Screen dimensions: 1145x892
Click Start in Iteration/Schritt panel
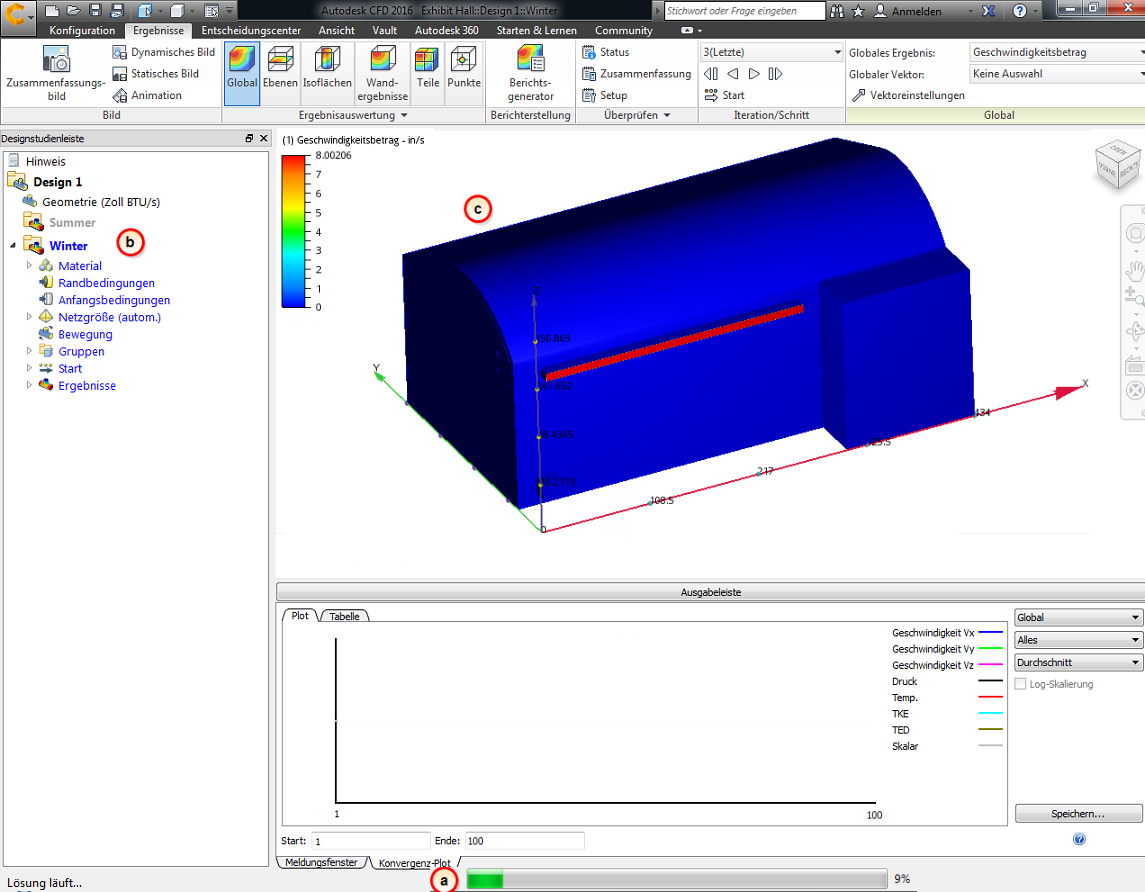(x=724, y=95)
